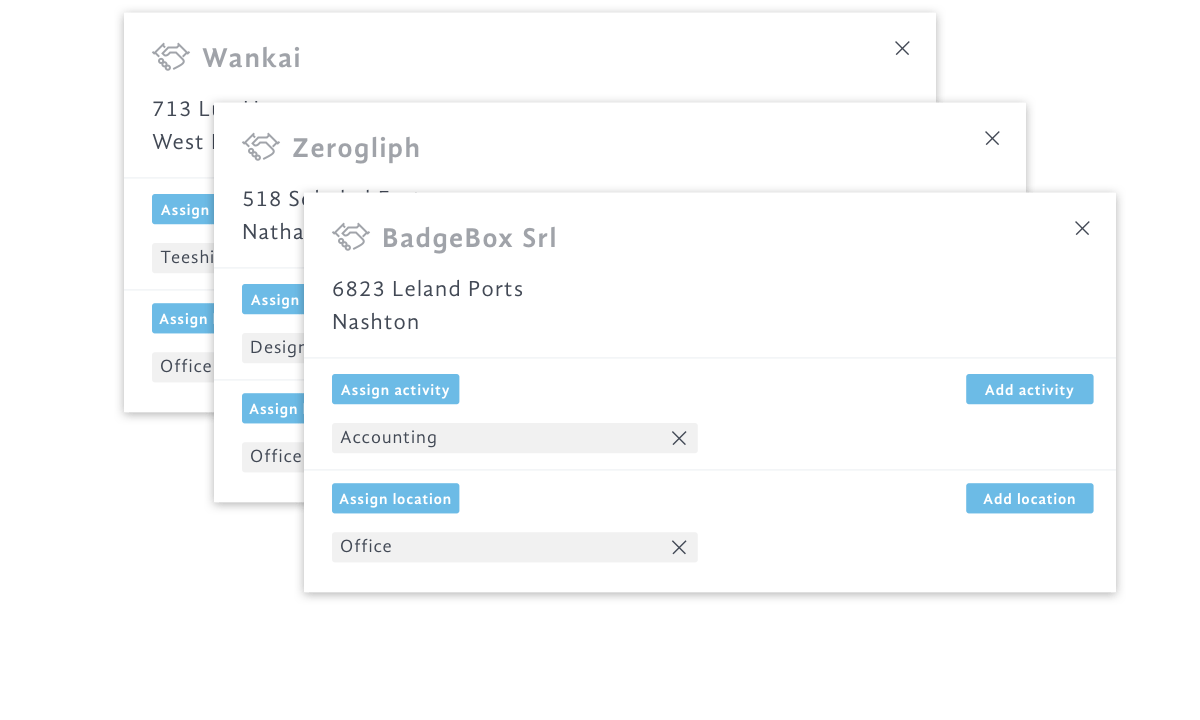Select the Zerogliph card title

pyautogui.click(x=356, y=147)
